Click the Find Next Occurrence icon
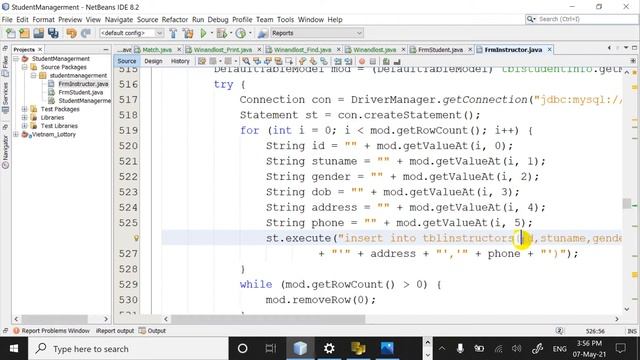 point(268,61)
